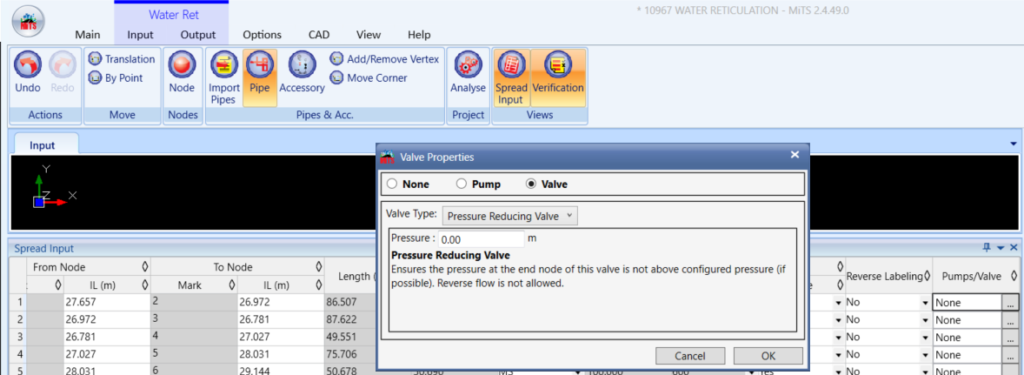The width and height of the screenshot is (1024, 375).
Task: Click the Pressure input field
Action: point(481,239)
